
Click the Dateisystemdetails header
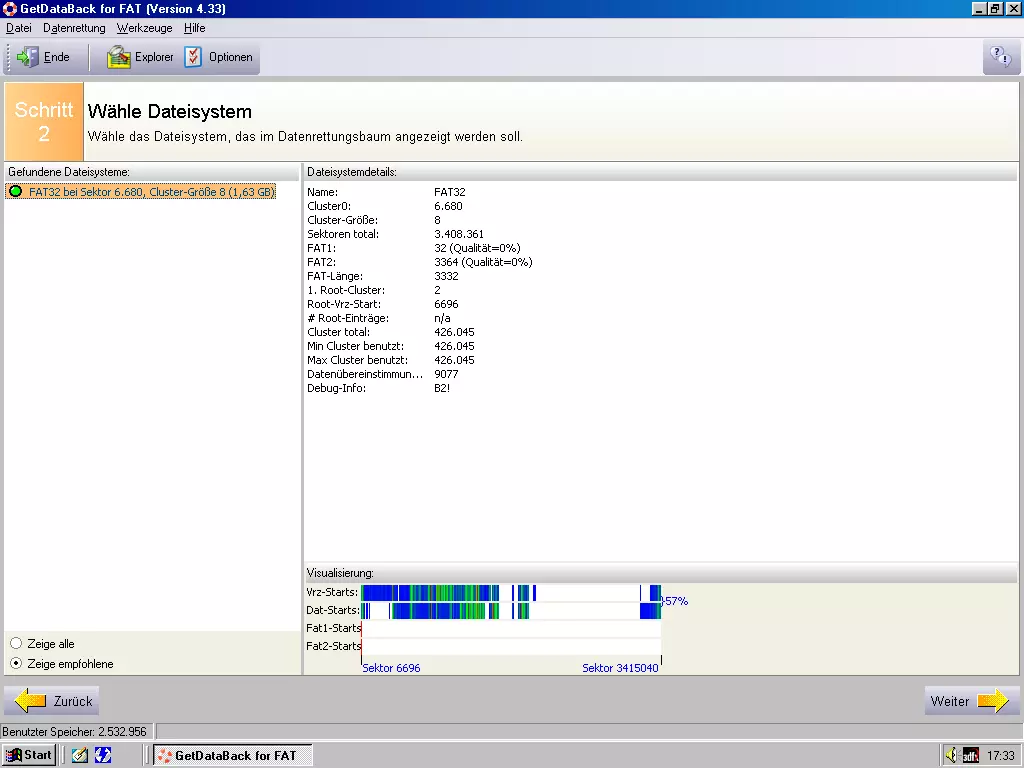click(352, 172)
